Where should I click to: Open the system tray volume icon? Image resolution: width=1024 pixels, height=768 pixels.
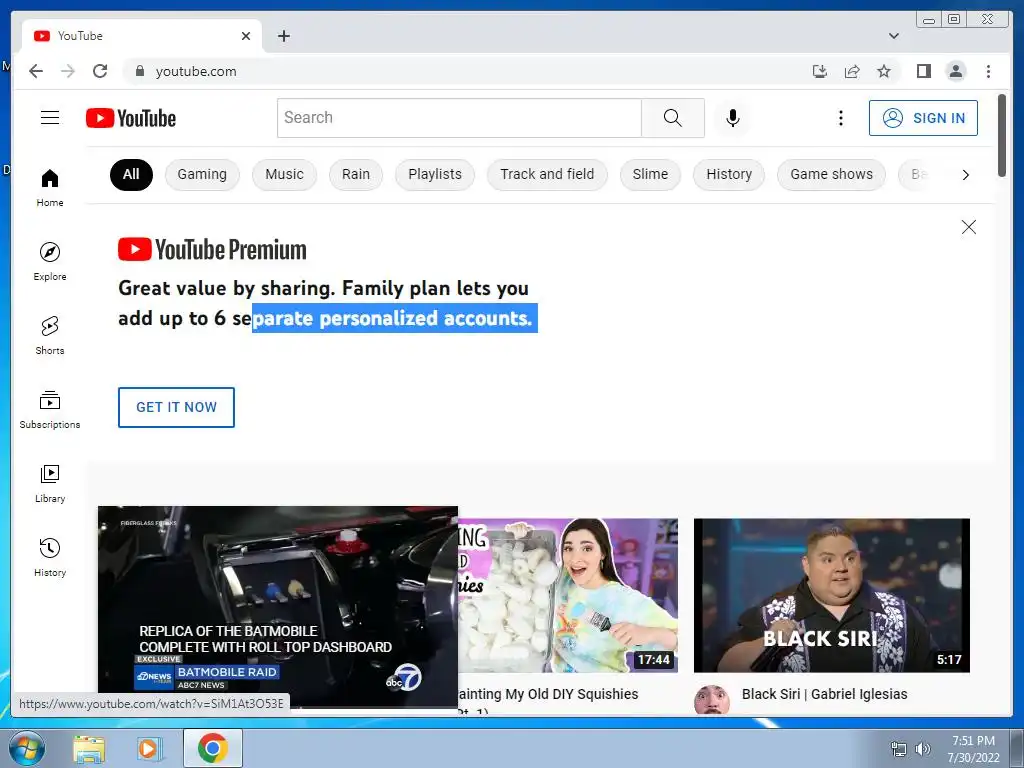(922, 749)
